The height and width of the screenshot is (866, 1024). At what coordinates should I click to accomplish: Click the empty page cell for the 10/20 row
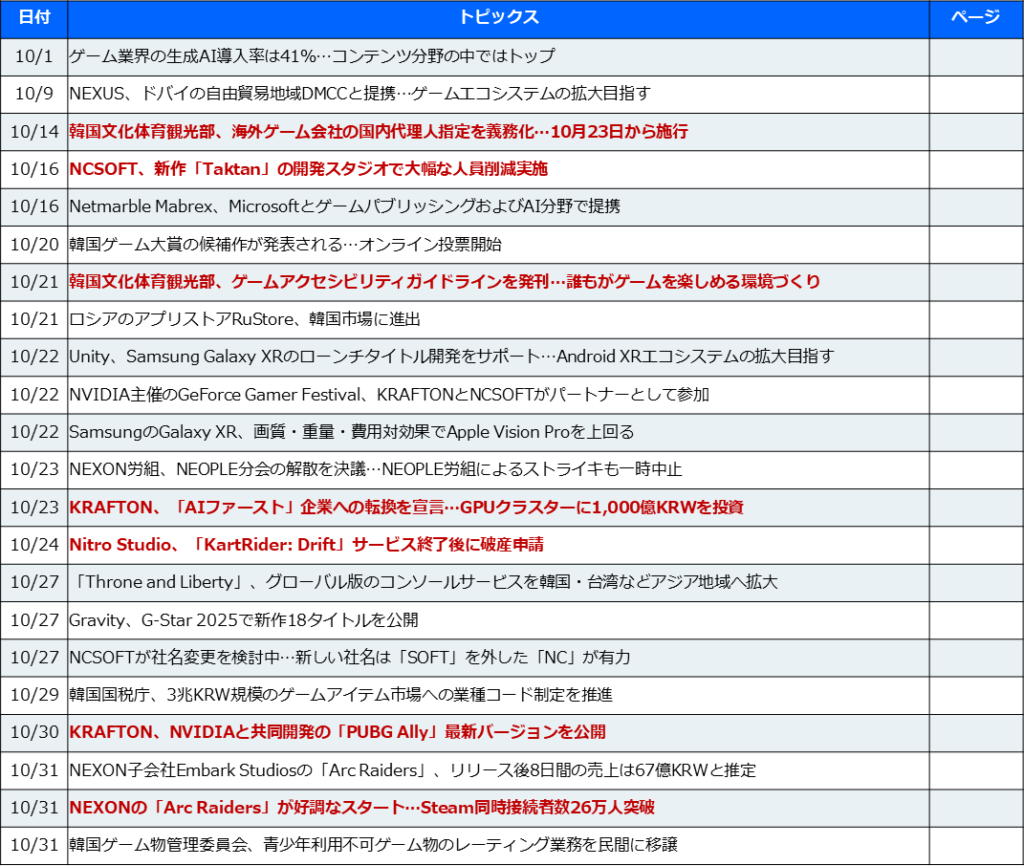pyautogui.click(x=974, y=244)
